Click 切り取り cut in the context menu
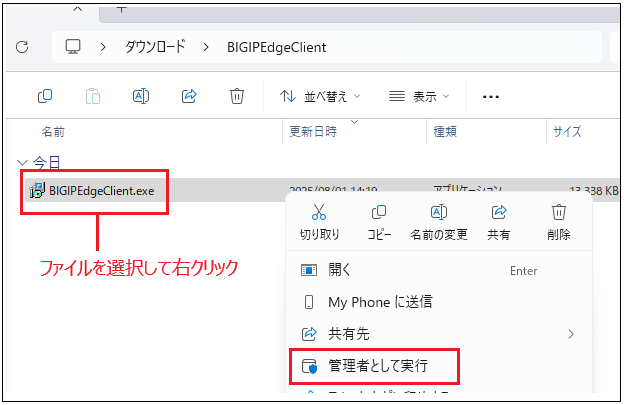 pyautogui.click(x=319, y=222)
